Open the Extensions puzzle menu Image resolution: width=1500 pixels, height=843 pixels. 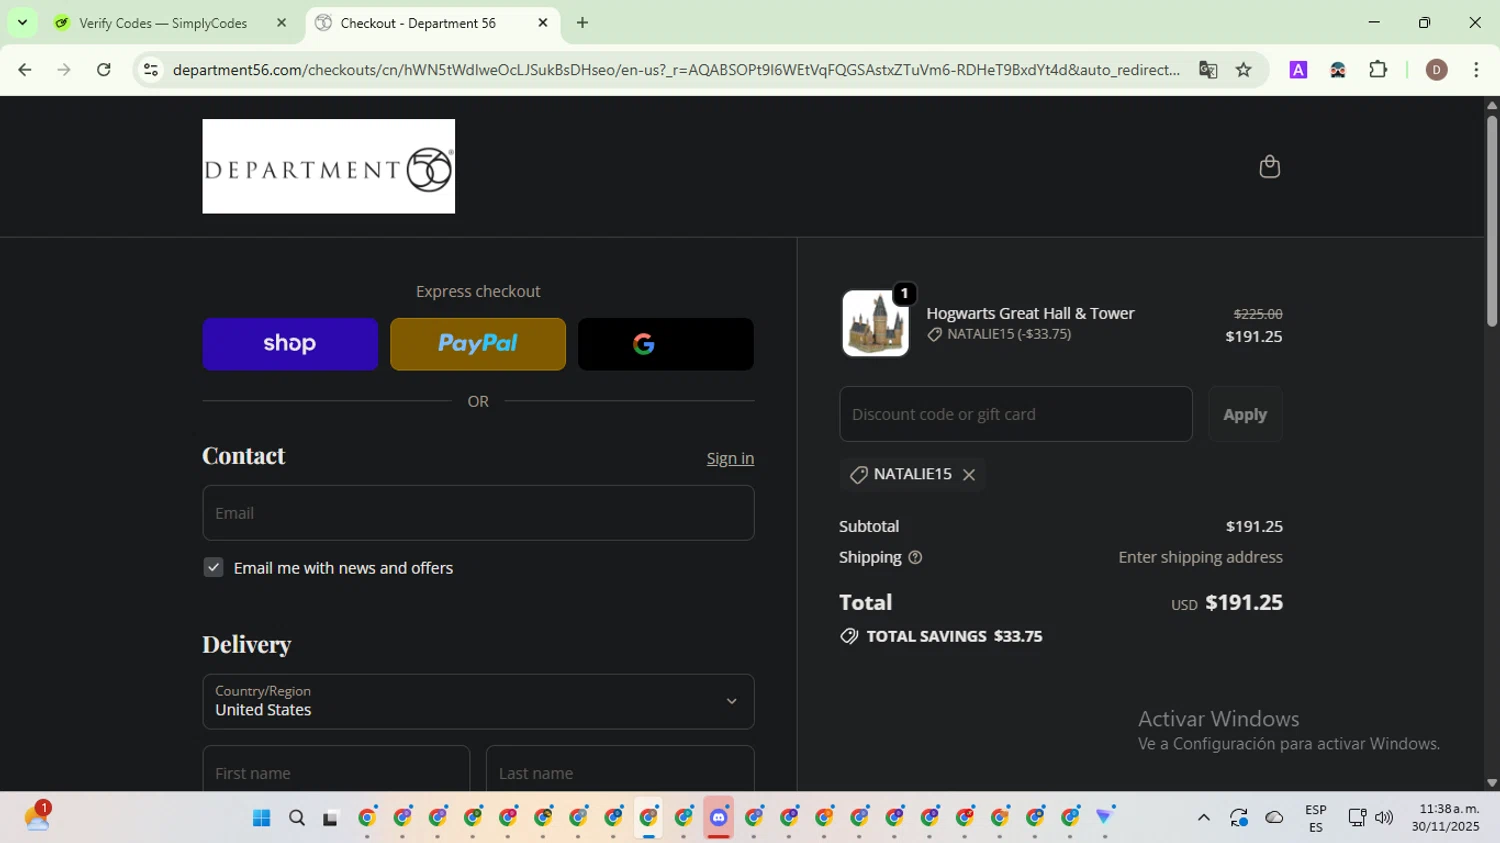(x=1378, y=70)
